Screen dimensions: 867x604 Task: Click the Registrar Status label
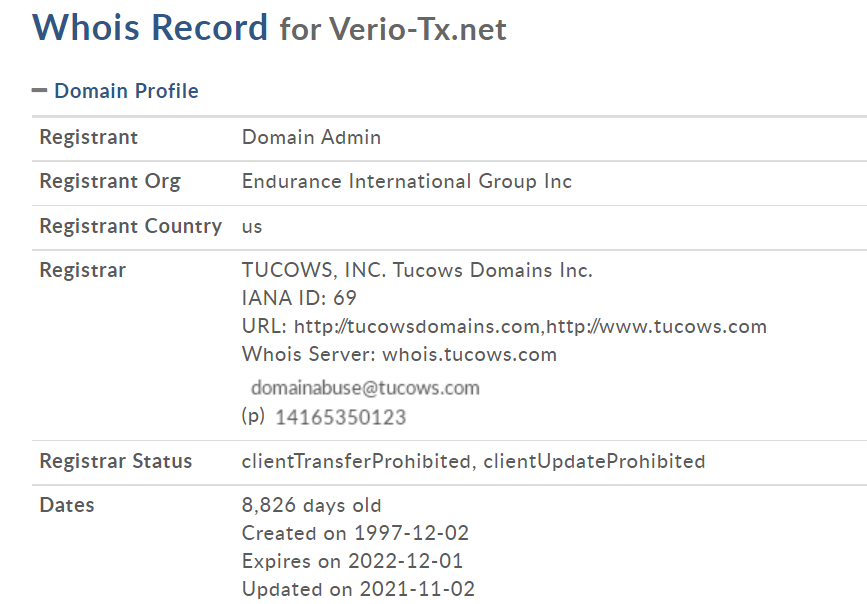pyautogui.click(x=116, y=461)
